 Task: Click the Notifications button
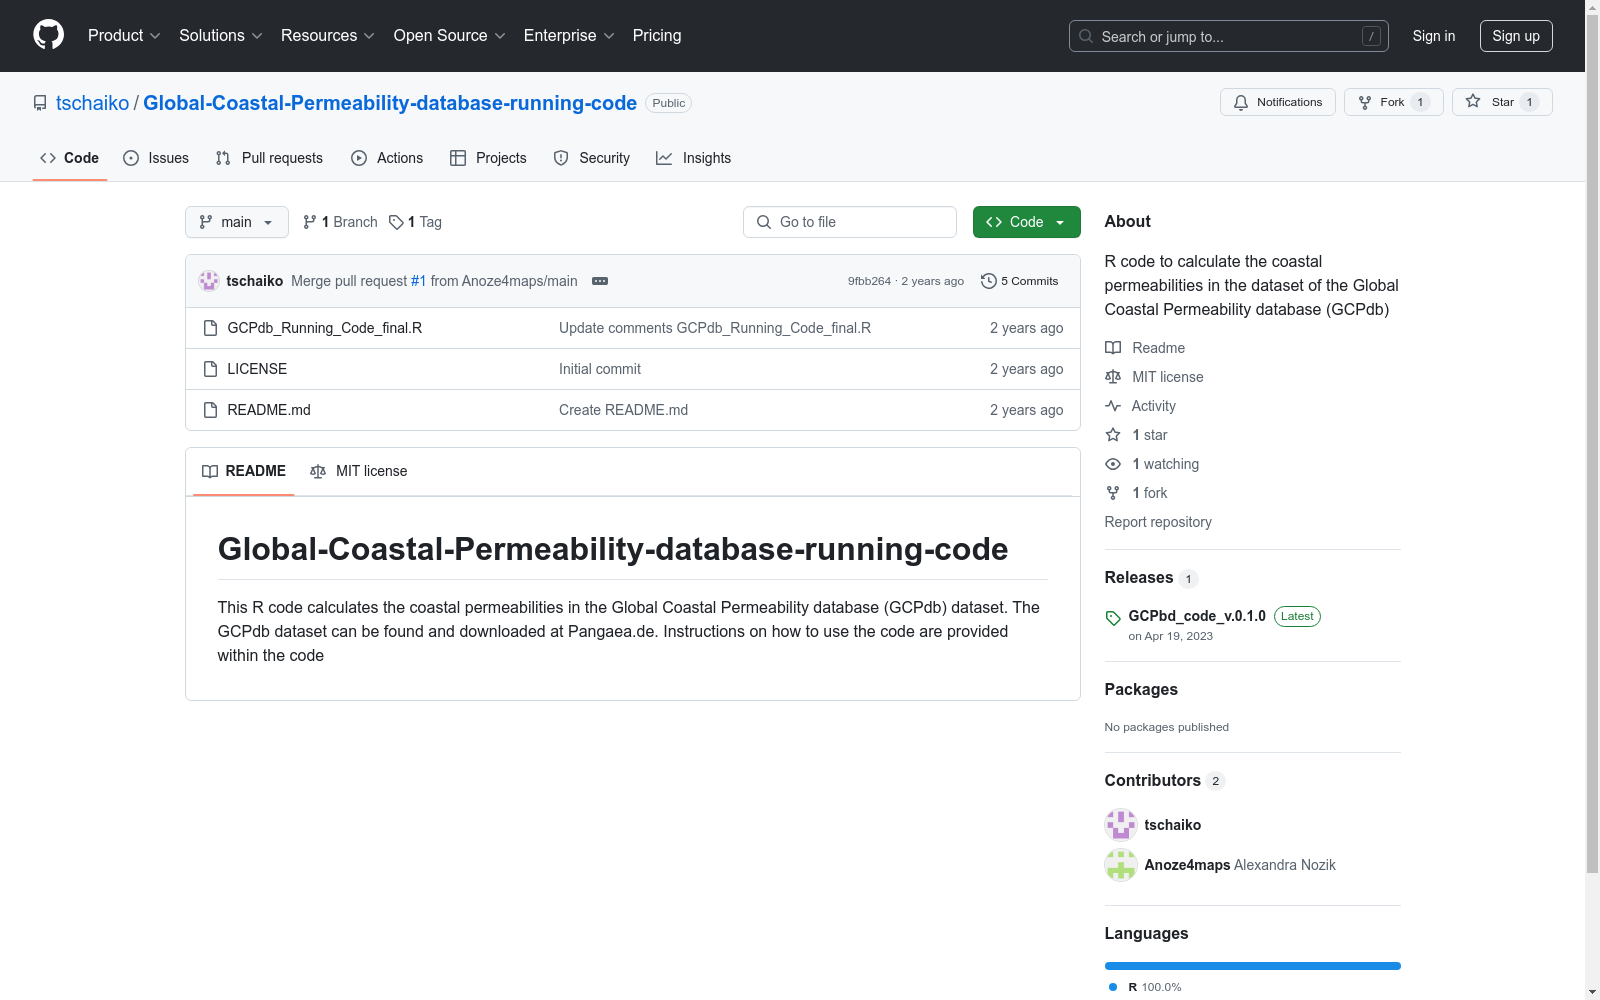(1278, 102)
